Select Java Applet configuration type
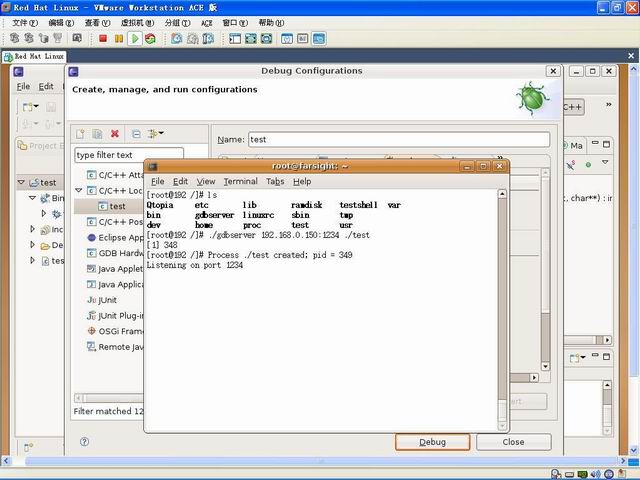This screenshot has width=640, height=480. 115,269
